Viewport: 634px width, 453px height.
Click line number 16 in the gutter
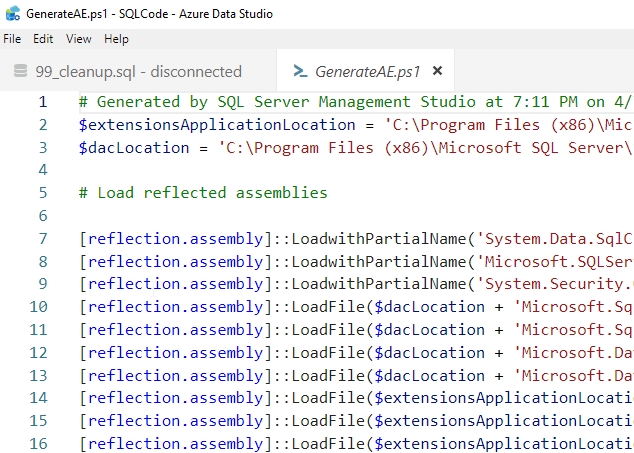pos(38,443)
